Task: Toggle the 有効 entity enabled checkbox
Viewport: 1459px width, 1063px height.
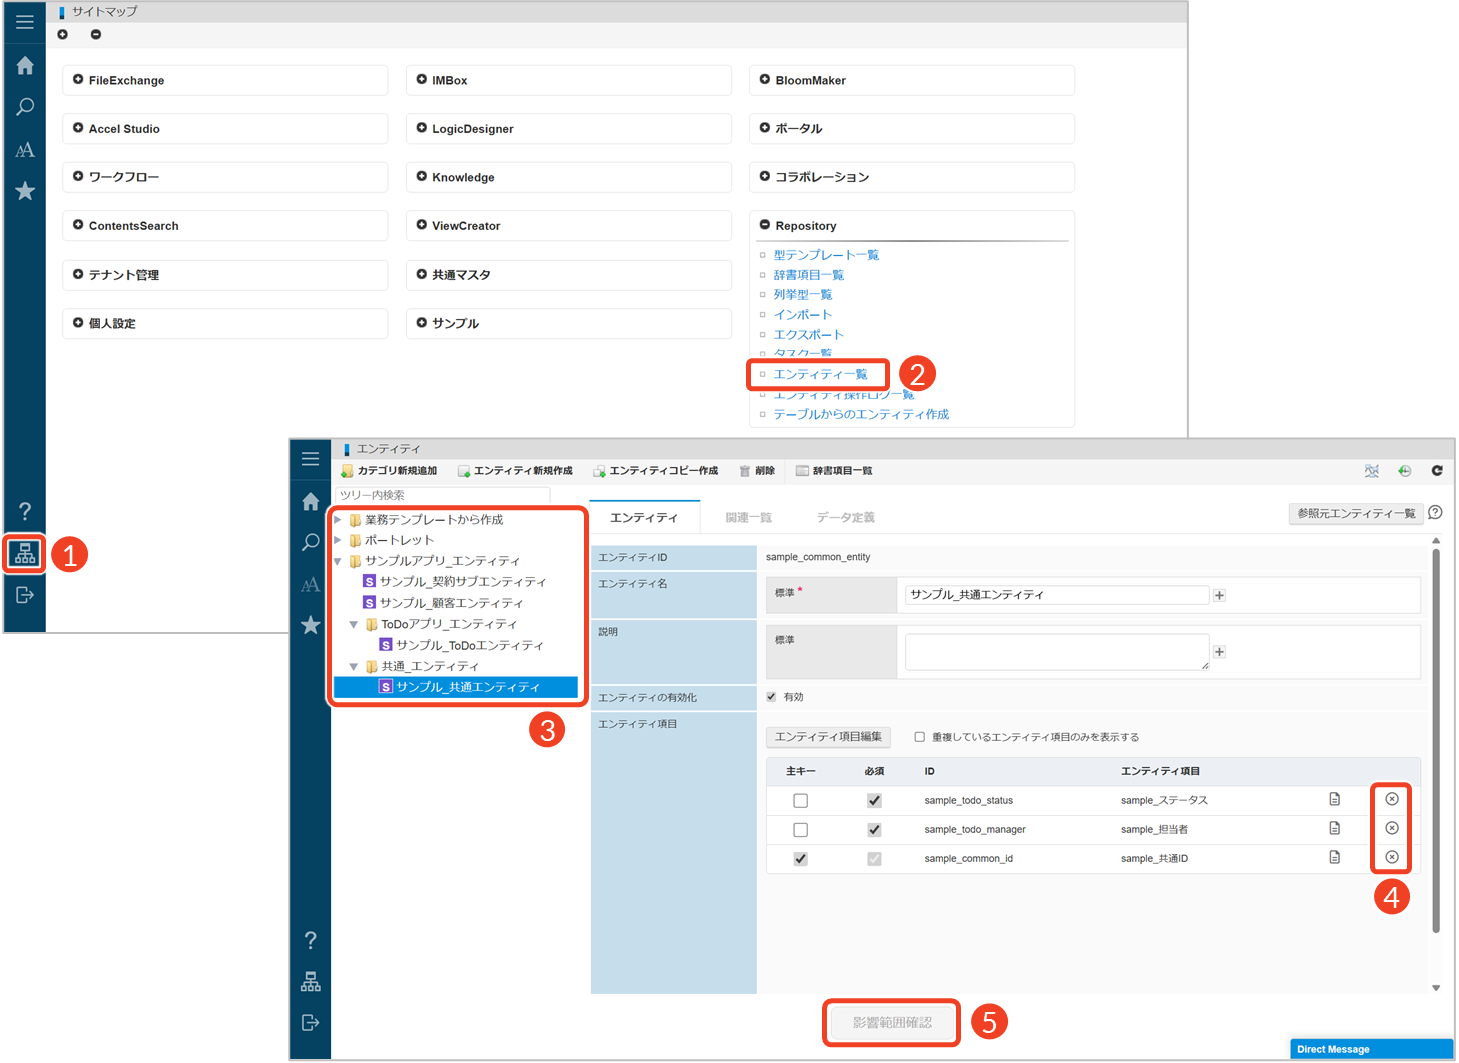Action: coord(771,697)
